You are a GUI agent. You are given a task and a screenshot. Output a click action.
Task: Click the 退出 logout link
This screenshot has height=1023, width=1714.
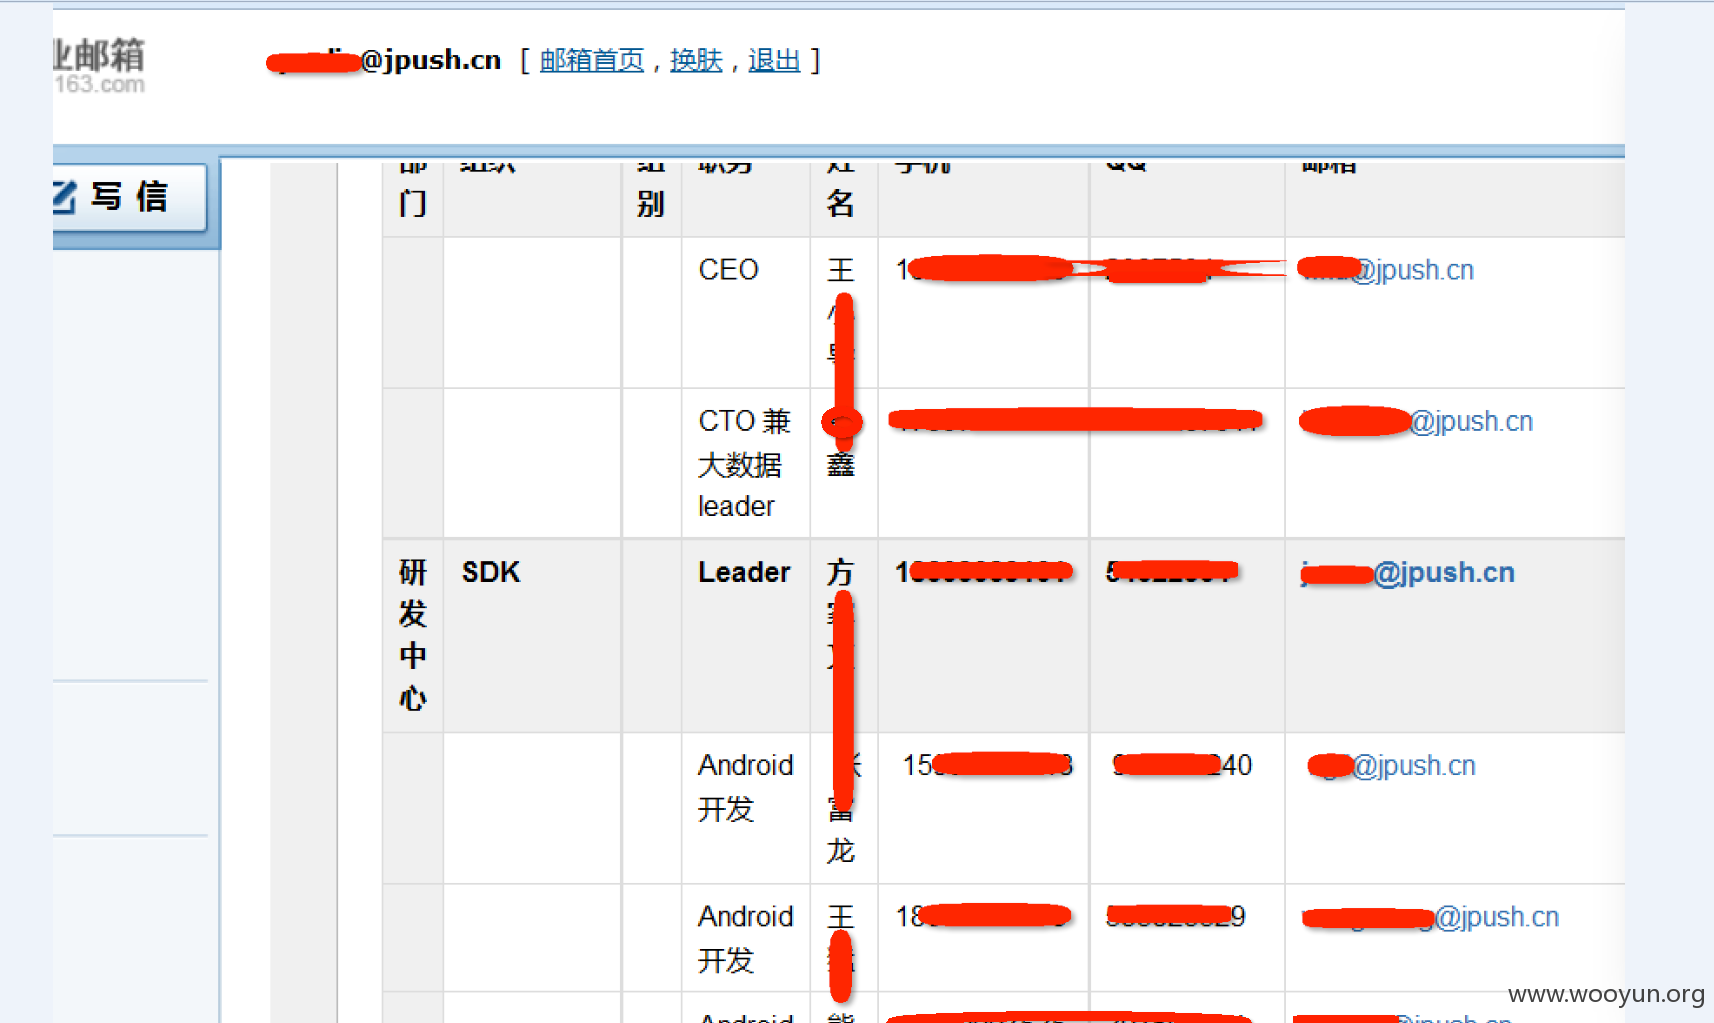point(774,61)
